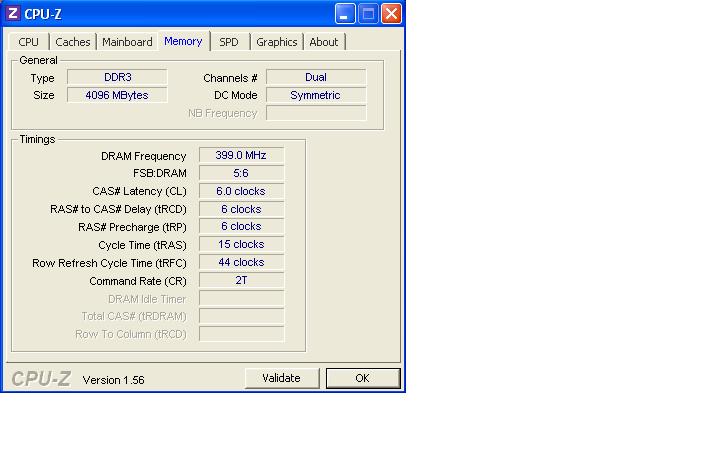This screenshot has width=720, height=450.
Task: Click the DDR3 type field
Action: click(117, 77)
